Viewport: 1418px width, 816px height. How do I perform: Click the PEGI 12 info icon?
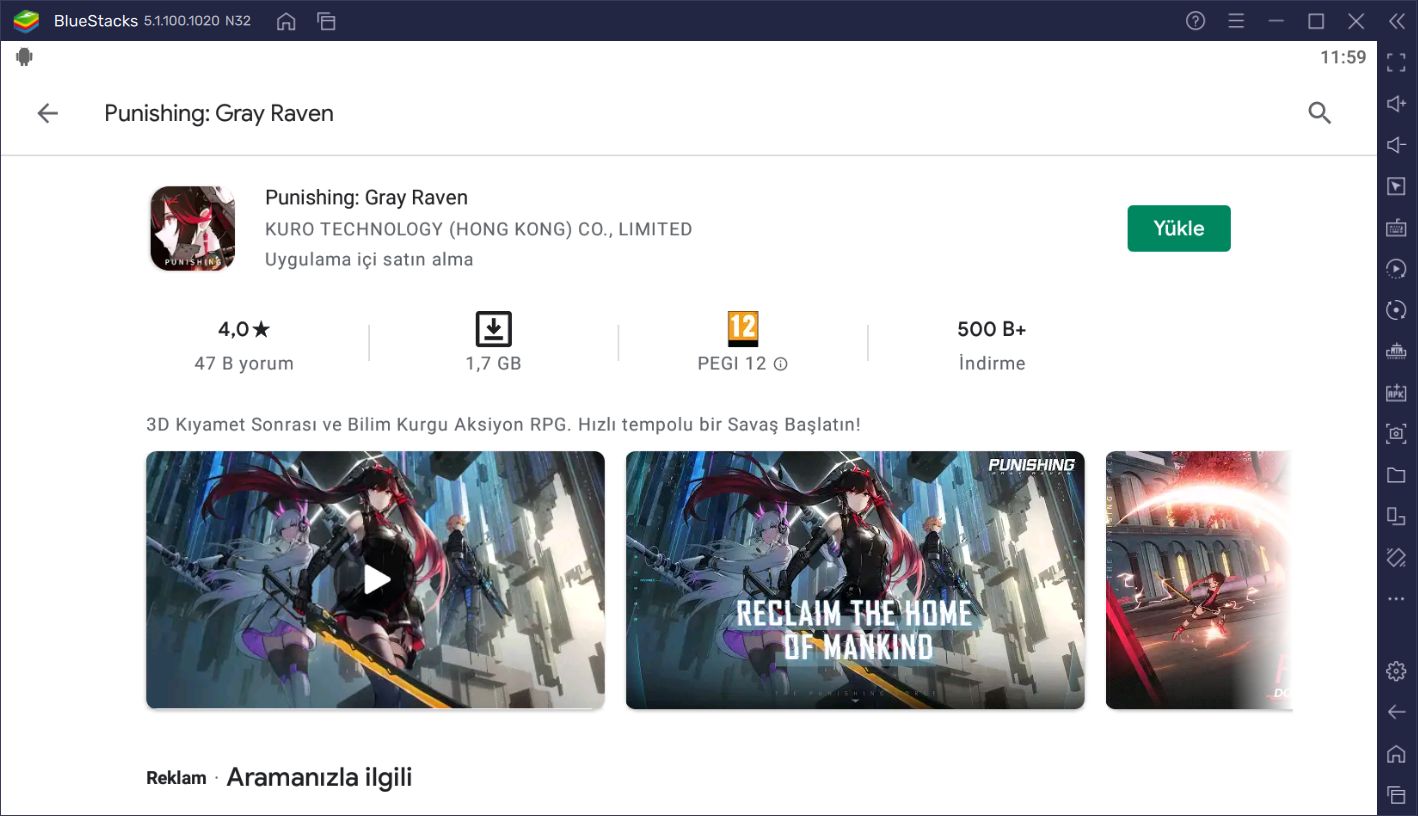781,364
